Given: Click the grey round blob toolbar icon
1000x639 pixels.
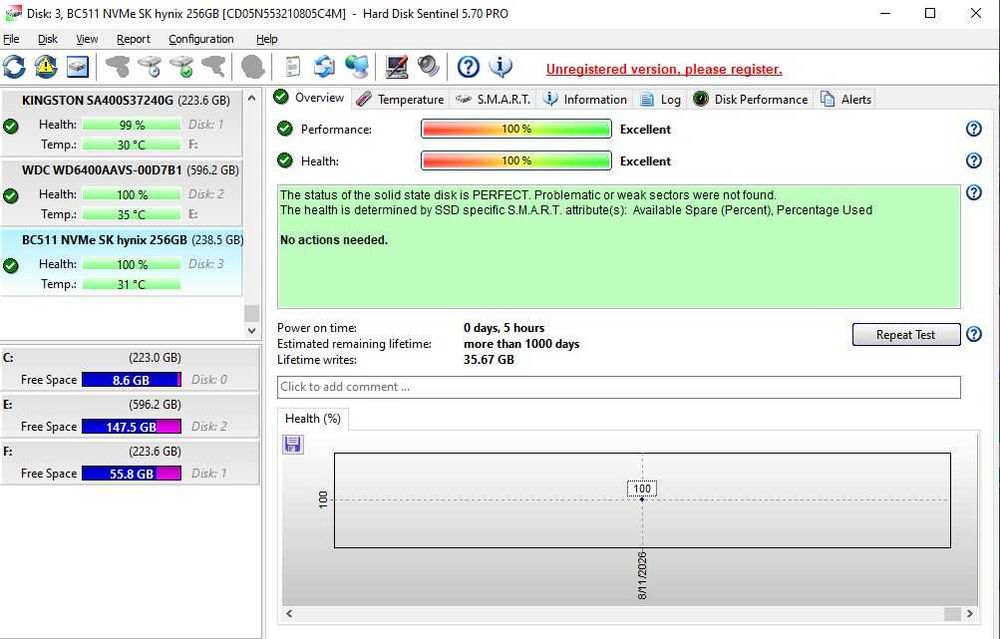Looking at the screenshot, I should point(253,66).
